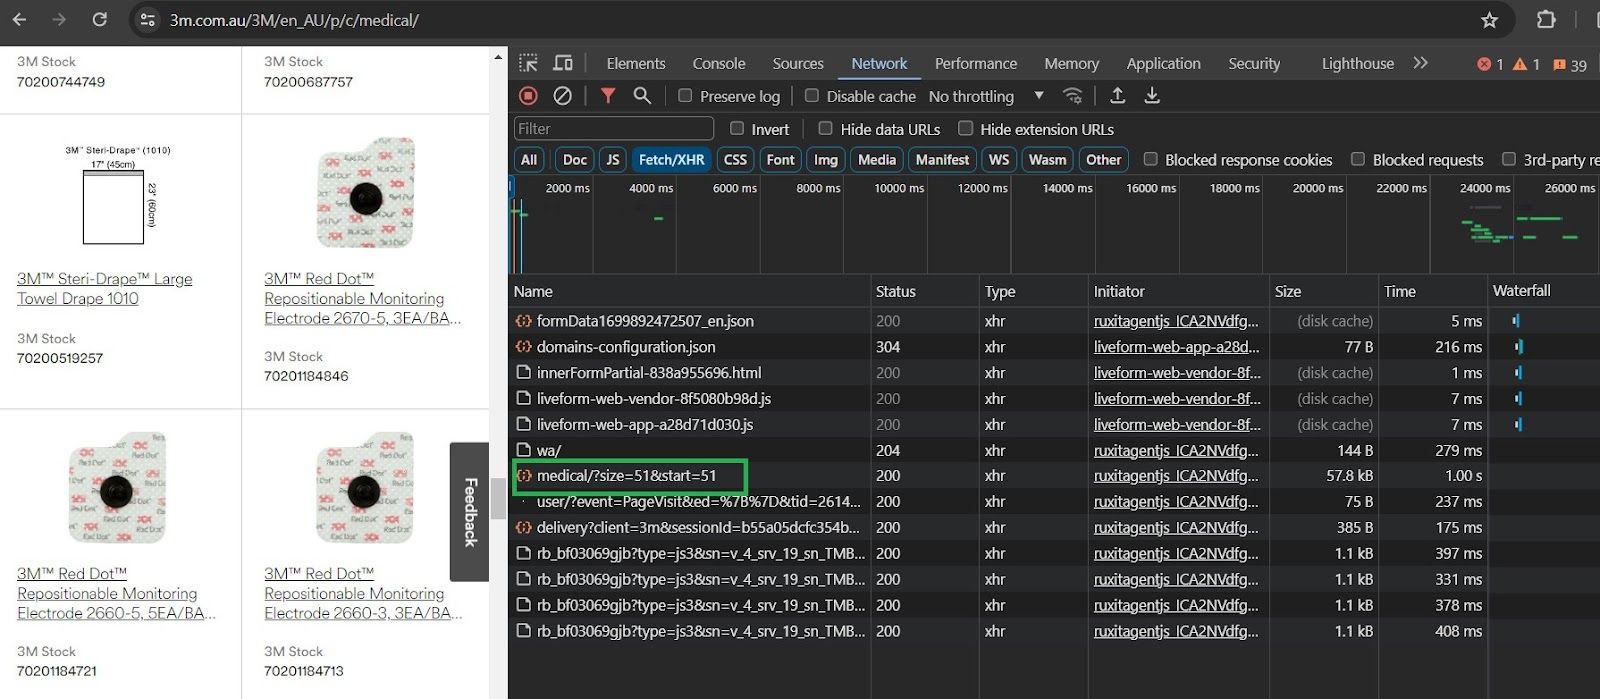This screenshot has height=699, width=1600.
Task: Open the DevTools errors counter showing 1
Action: point(1490,64)
